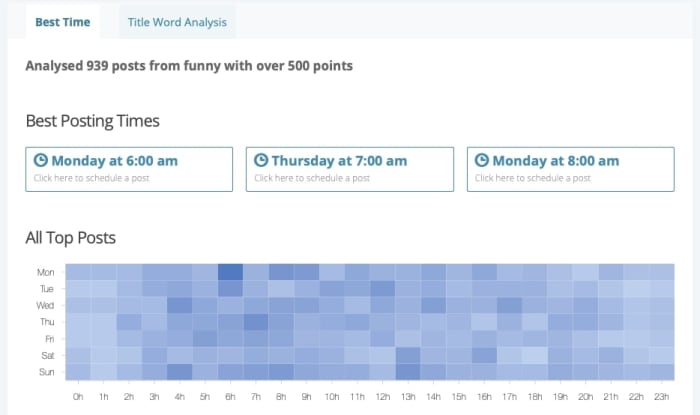Viewport: 700px width, 415px height.
Task: Click the Sunday 13h heatmap cell
Action: pyautogui.click(x=408, y=372)
